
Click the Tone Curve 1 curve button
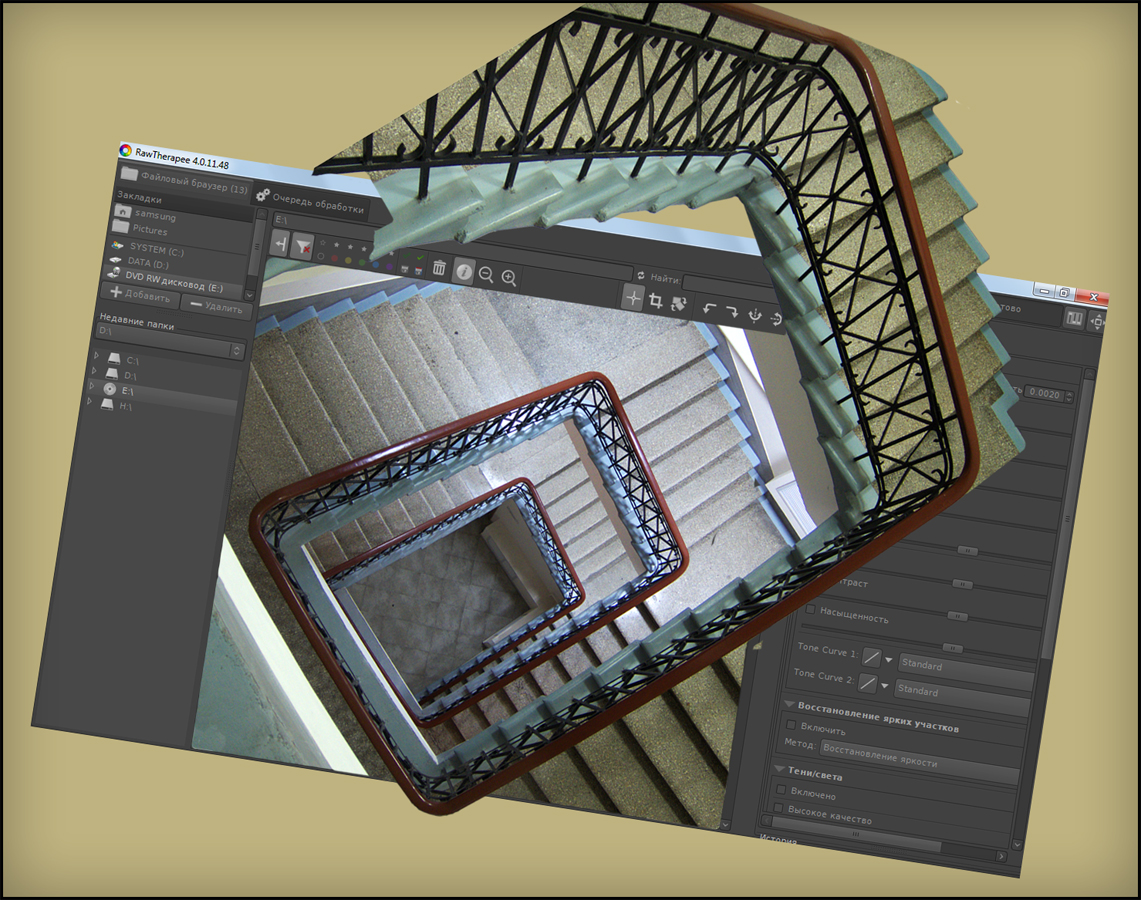pyautogui.click(x=871, y=658)
